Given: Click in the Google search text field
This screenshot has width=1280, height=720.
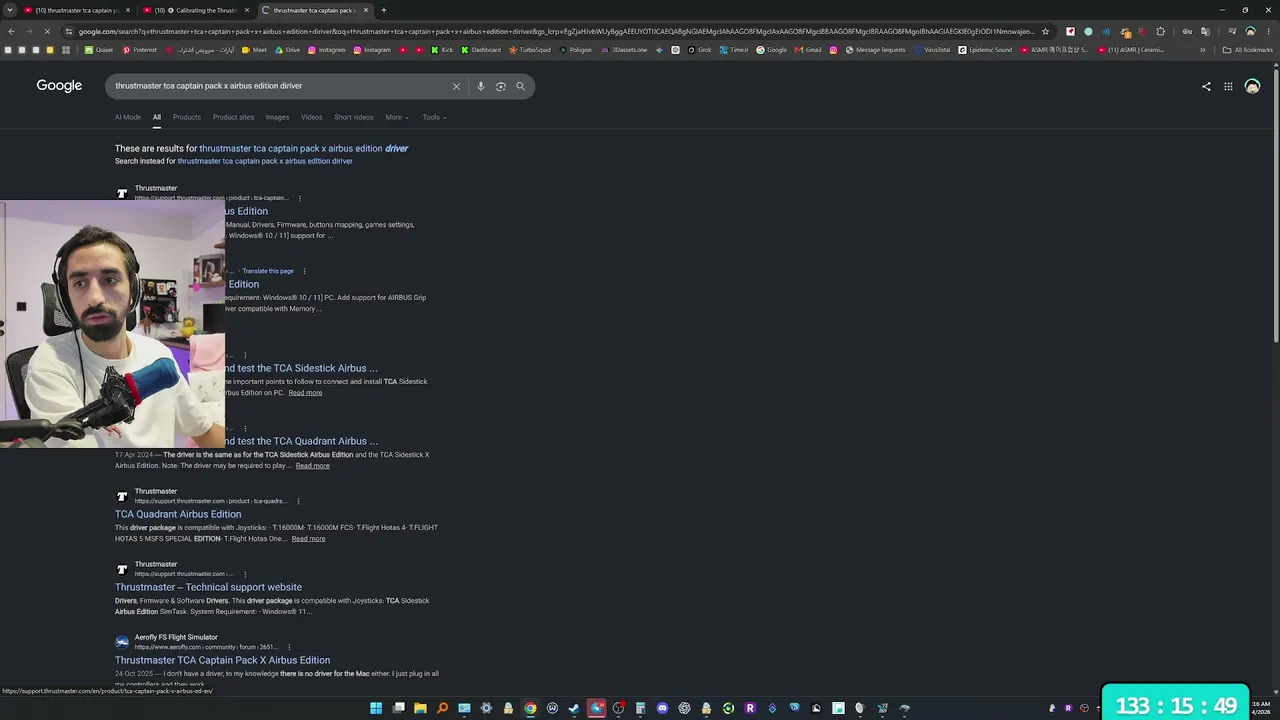Looking at the screenshot, I should click(280, 86).
